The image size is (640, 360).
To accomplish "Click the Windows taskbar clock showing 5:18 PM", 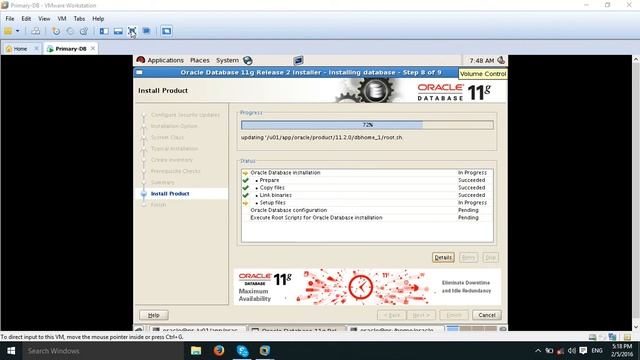I will click(622, 351).
